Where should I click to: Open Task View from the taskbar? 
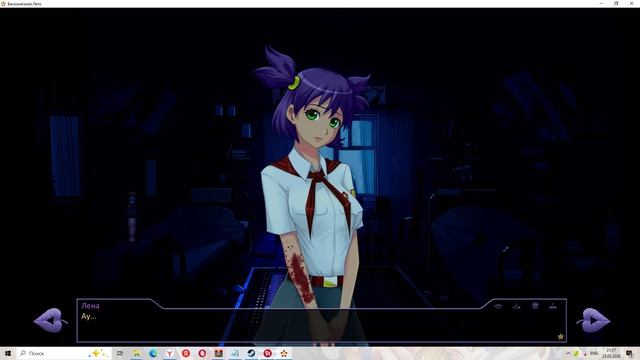[x=120, y=353]
